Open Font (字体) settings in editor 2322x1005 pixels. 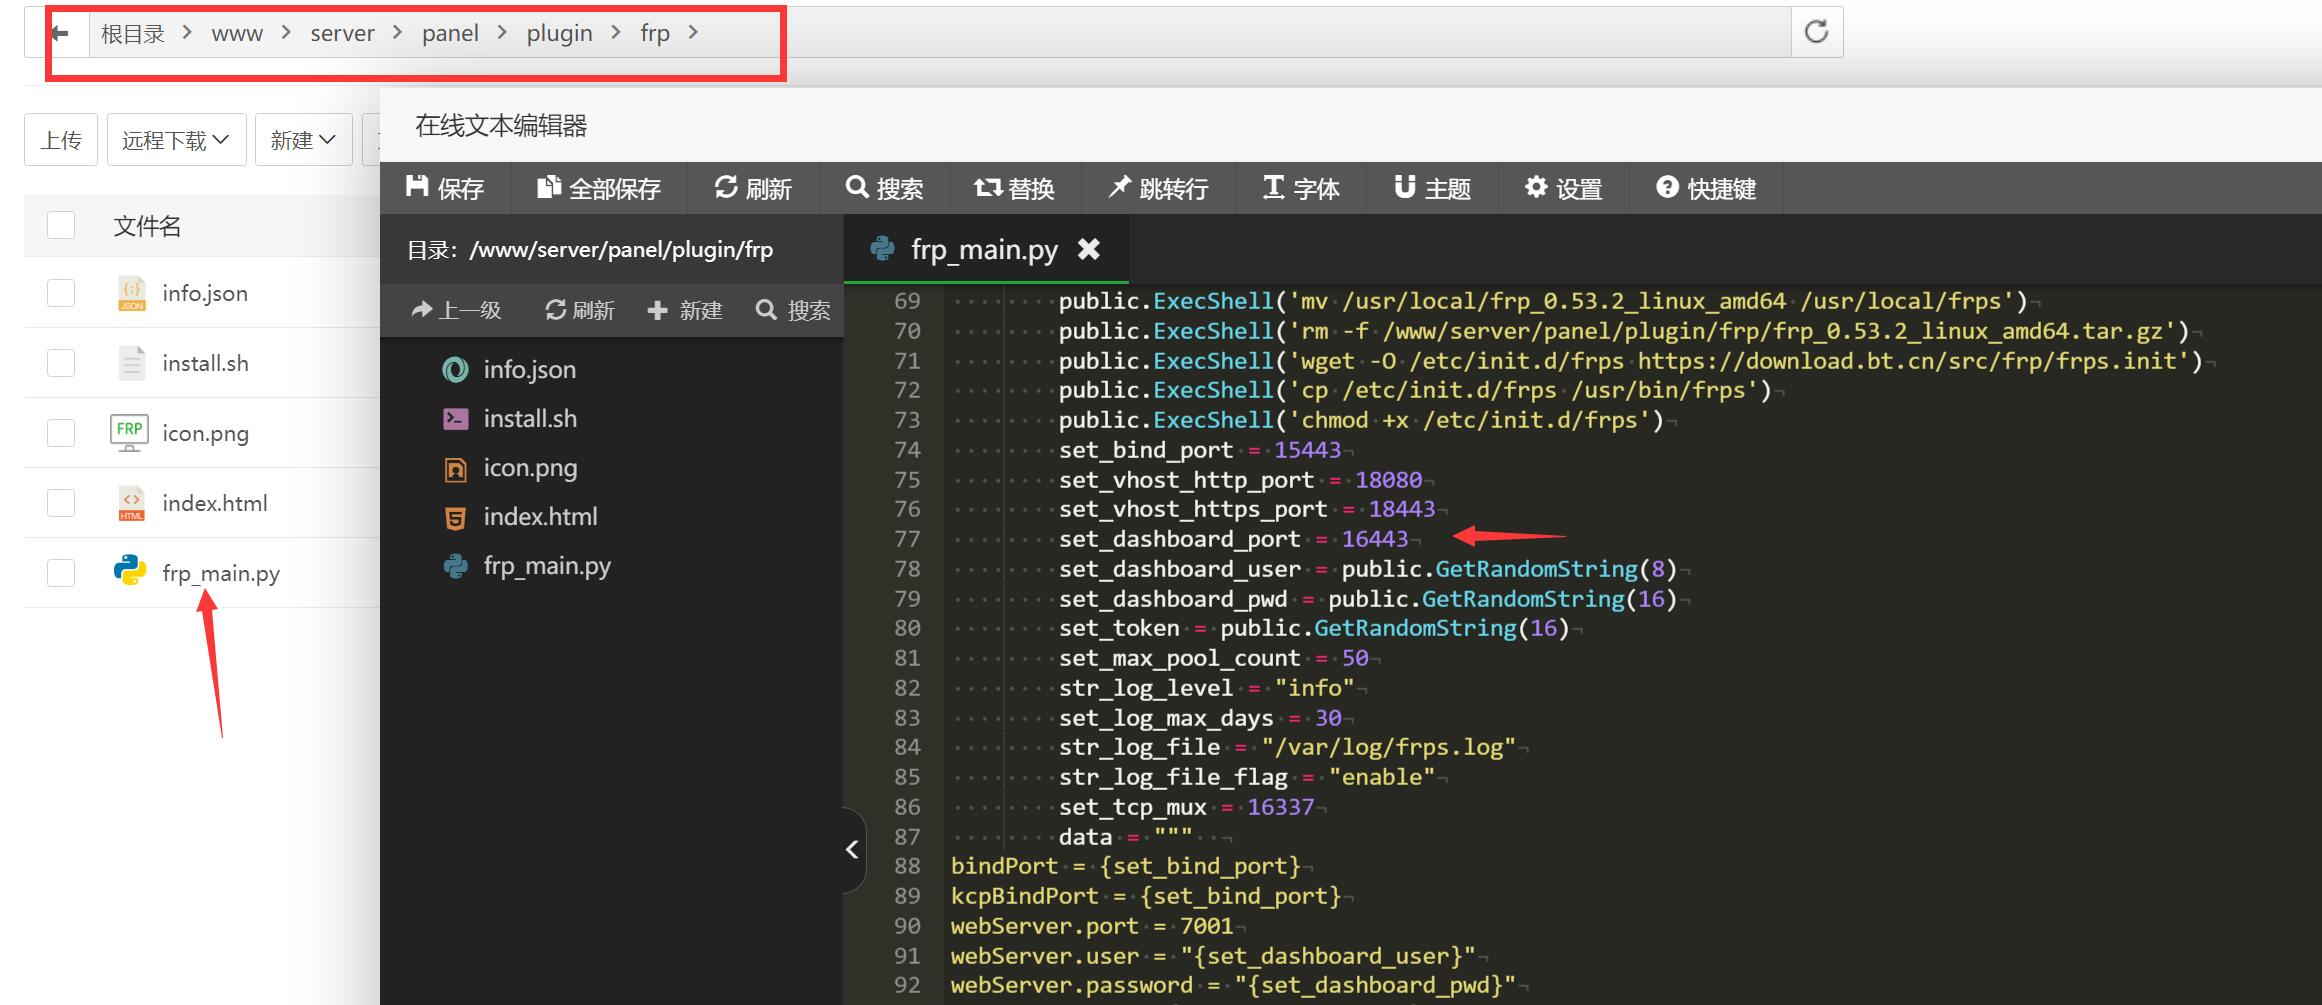pos(1301,188)
